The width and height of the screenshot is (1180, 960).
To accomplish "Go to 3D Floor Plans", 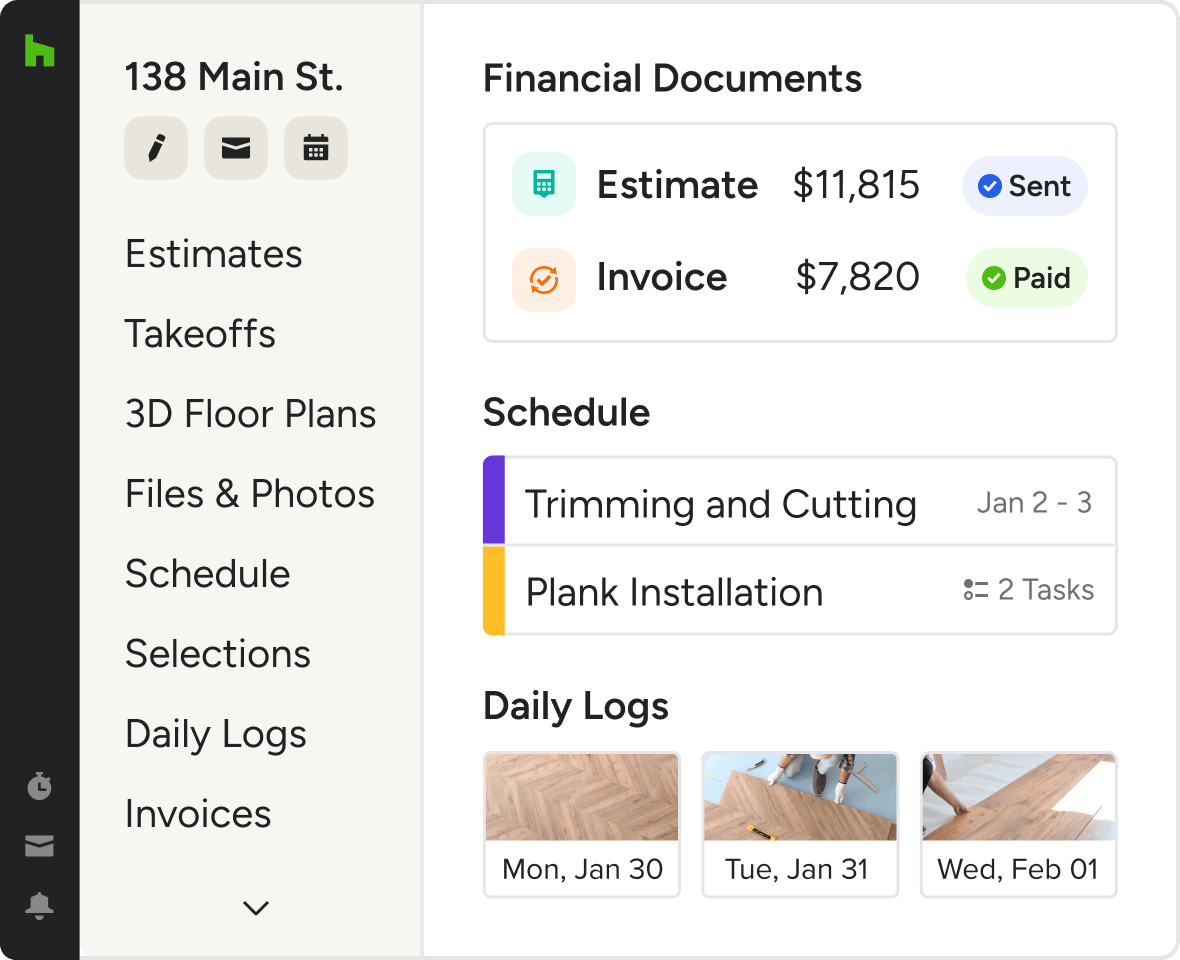I will click(x=250, y=414).
